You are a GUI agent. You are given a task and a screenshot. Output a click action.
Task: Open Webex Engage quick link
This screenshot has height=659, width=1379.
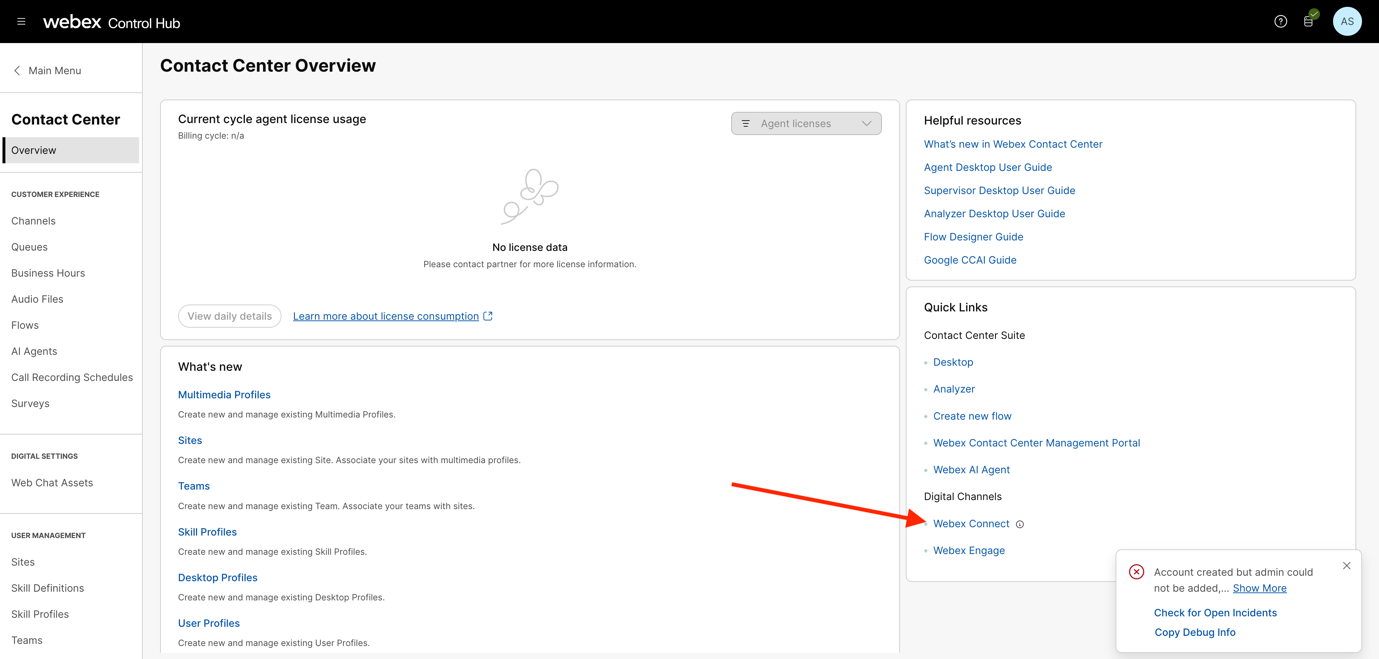pos(968,551)
